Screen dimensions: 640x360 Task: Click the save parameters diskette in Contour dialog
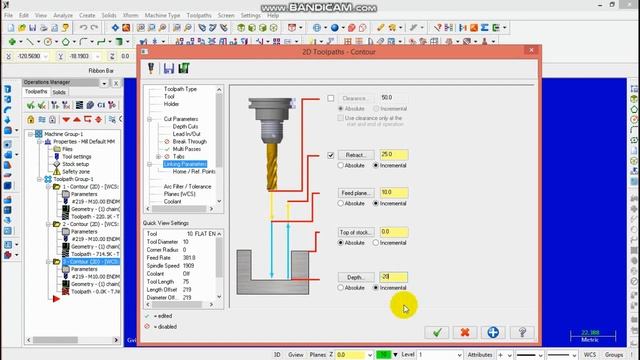pos(169,68)
